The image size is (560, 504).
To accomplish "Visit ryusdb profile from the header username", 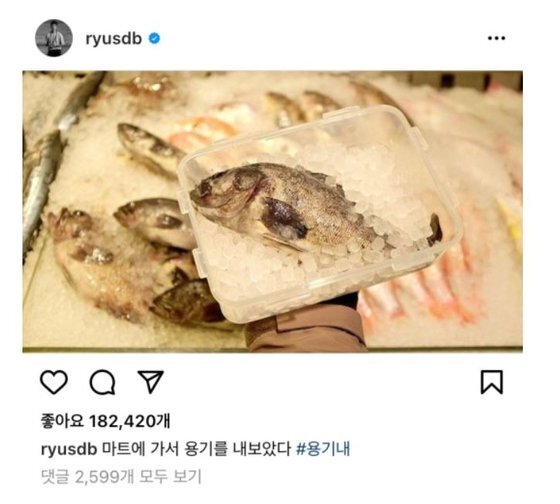I will coord(114,39).
